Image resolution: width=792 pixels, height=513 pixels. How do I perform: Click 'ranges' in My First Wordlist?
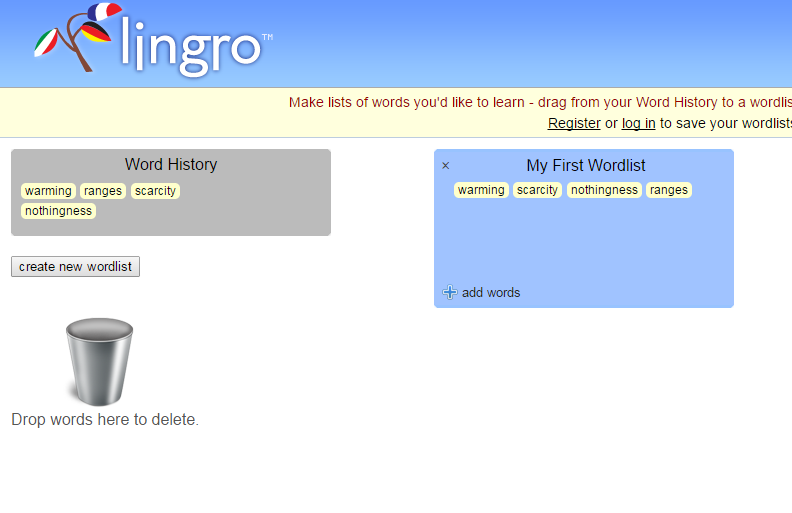[x=668, y=190]
